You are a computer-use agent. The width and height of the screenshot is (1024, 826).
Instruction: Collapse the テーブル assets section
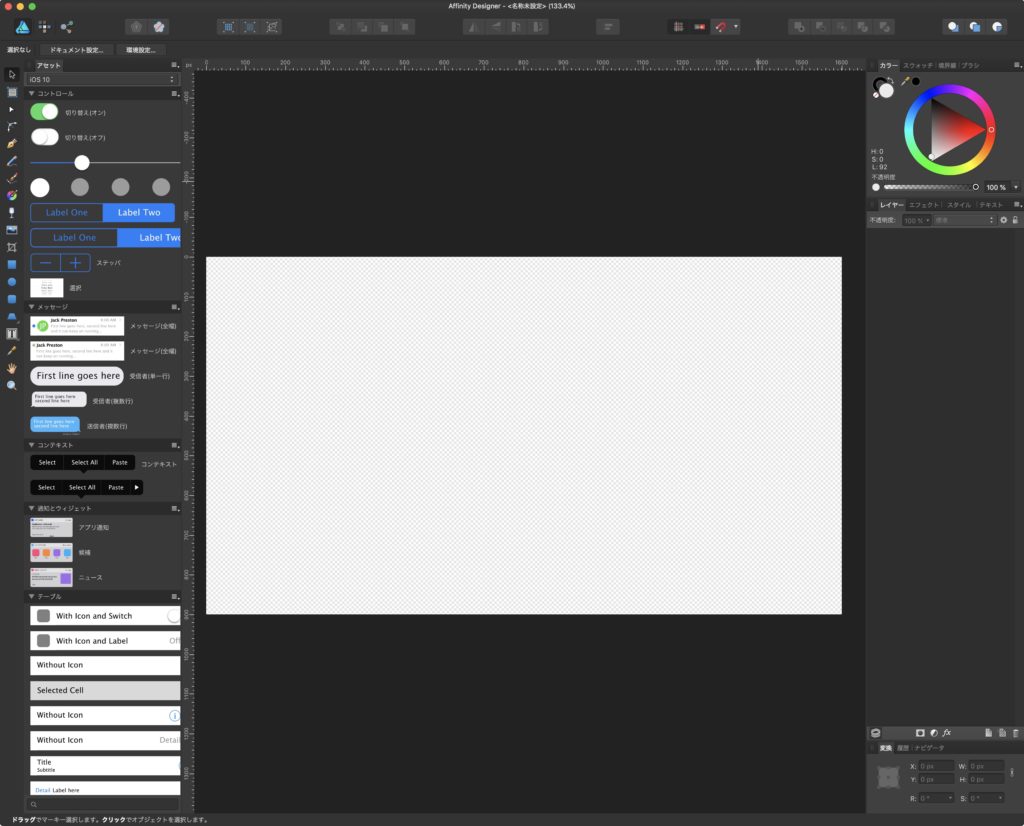[x=31, y=596]
